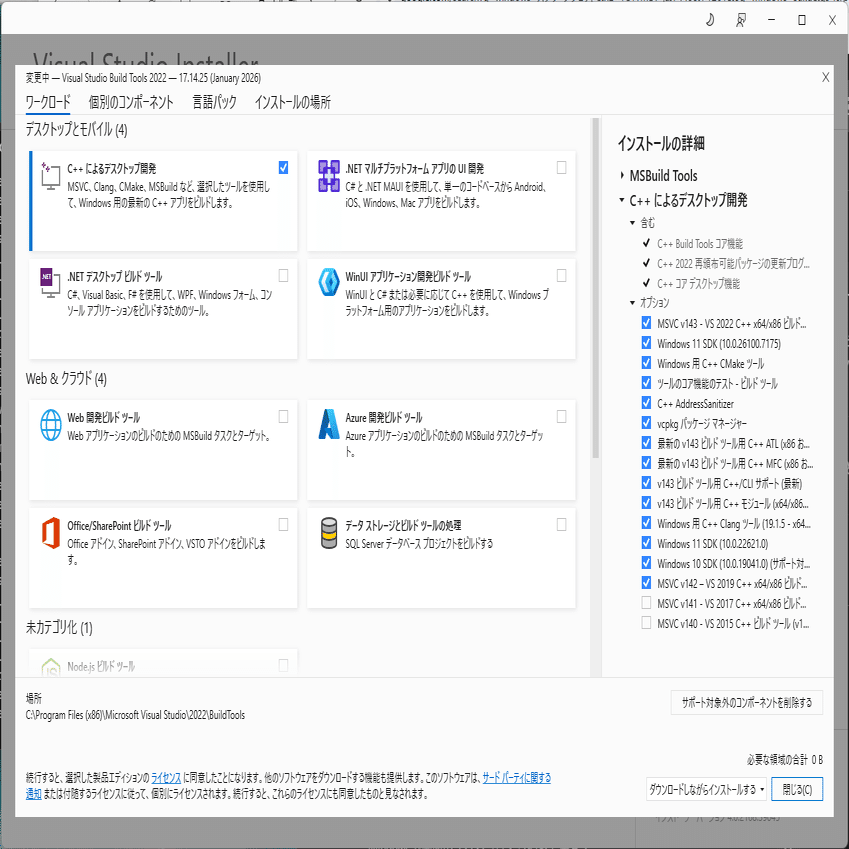Check the データ ストレージとビルド ツールの処理 checkbox

[561, 525]
